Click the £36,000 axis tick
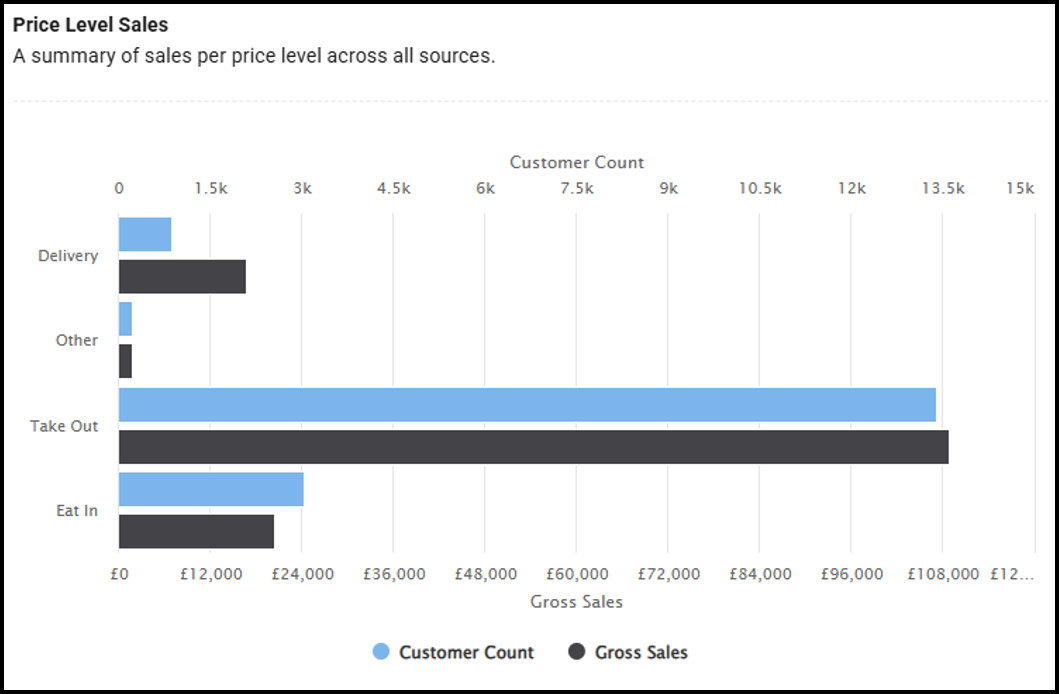The height and width of the screenshot is (694, 1059). pos(394,575)
